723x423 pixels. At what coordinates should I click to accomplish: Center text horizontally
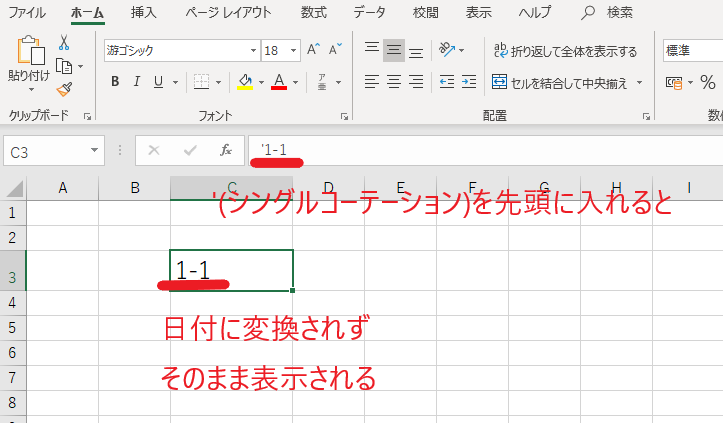click(x=394, y=82)
